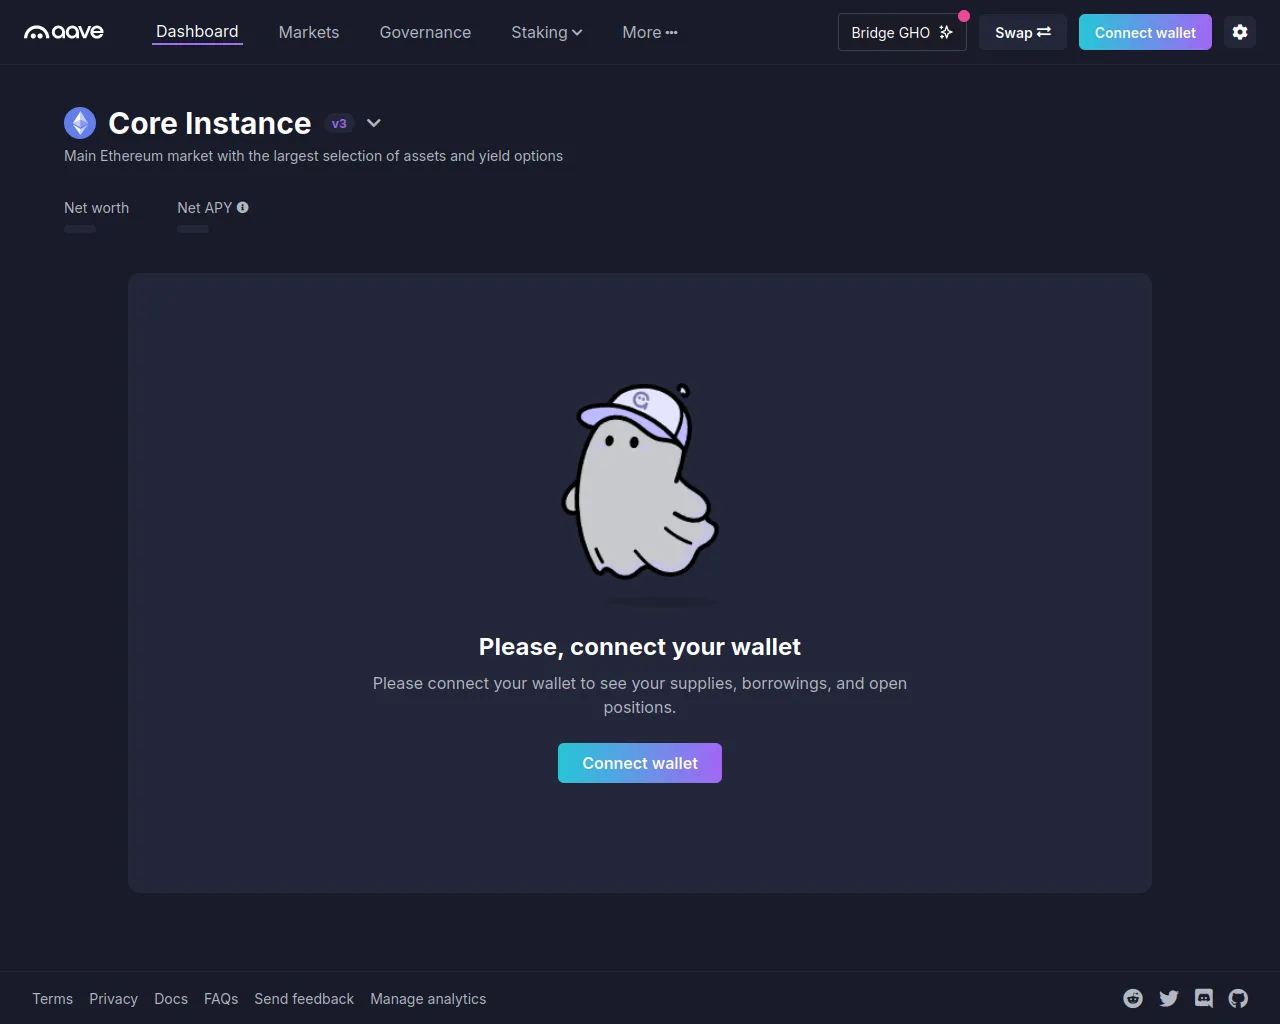The width and height of the screenshot is (1280, 1024).
Task: Click Connect wallet below the ghost
Action: pyautogui.click(x=640, y=763)
